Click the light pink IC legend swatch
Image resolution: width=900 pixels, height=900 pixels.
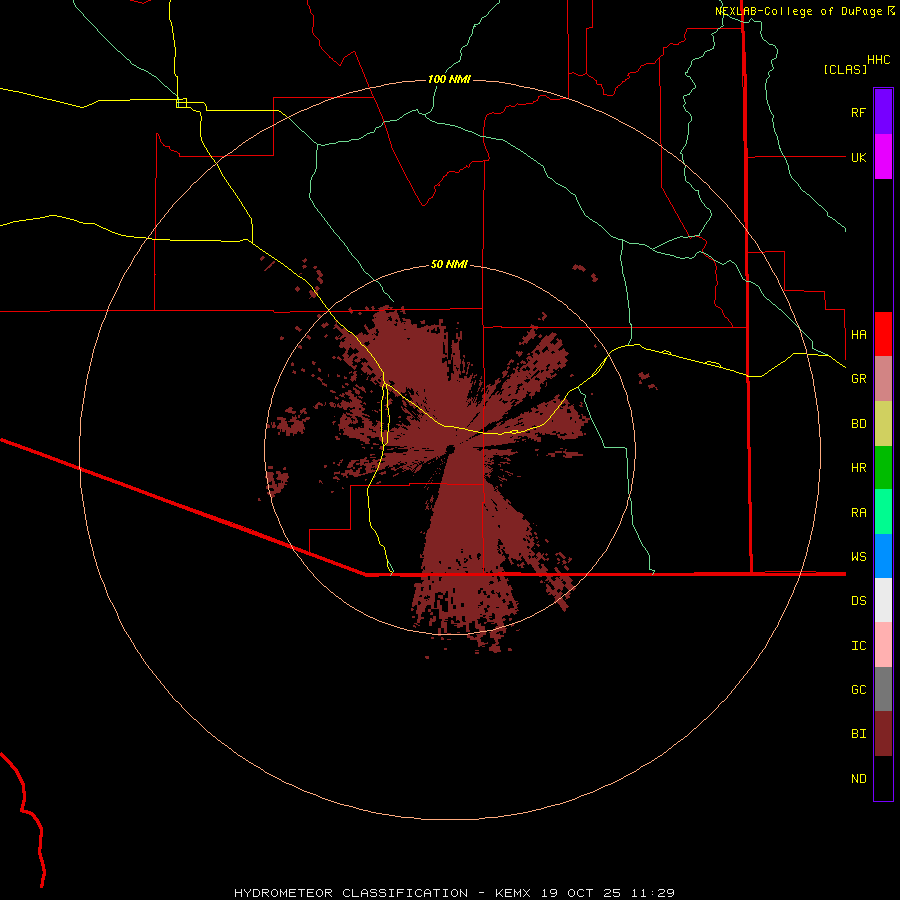[883, 645]
